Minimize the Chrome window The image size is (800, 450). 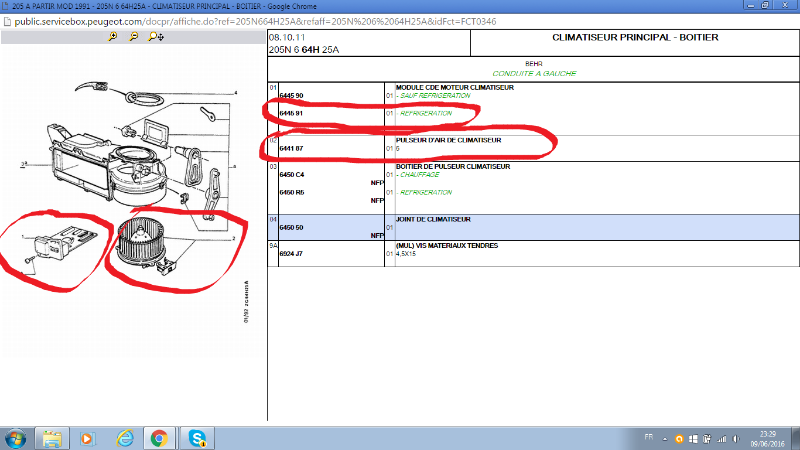pos(751,5)
